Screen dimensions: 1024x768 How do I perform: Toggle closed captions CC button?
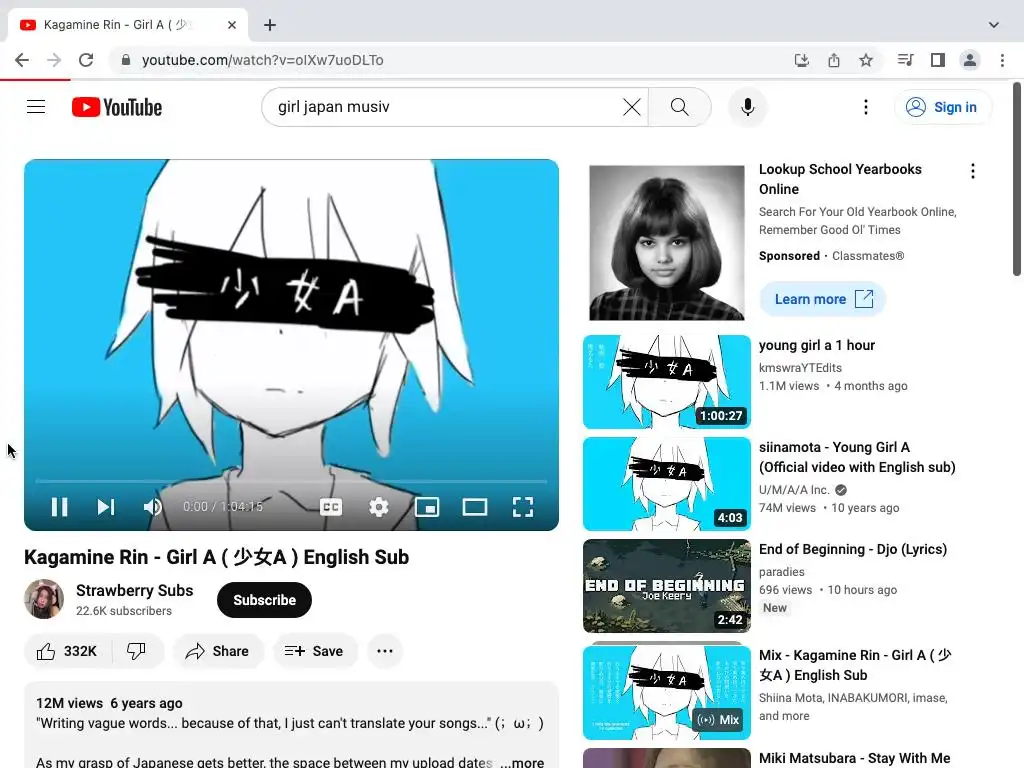coord(331,507)
